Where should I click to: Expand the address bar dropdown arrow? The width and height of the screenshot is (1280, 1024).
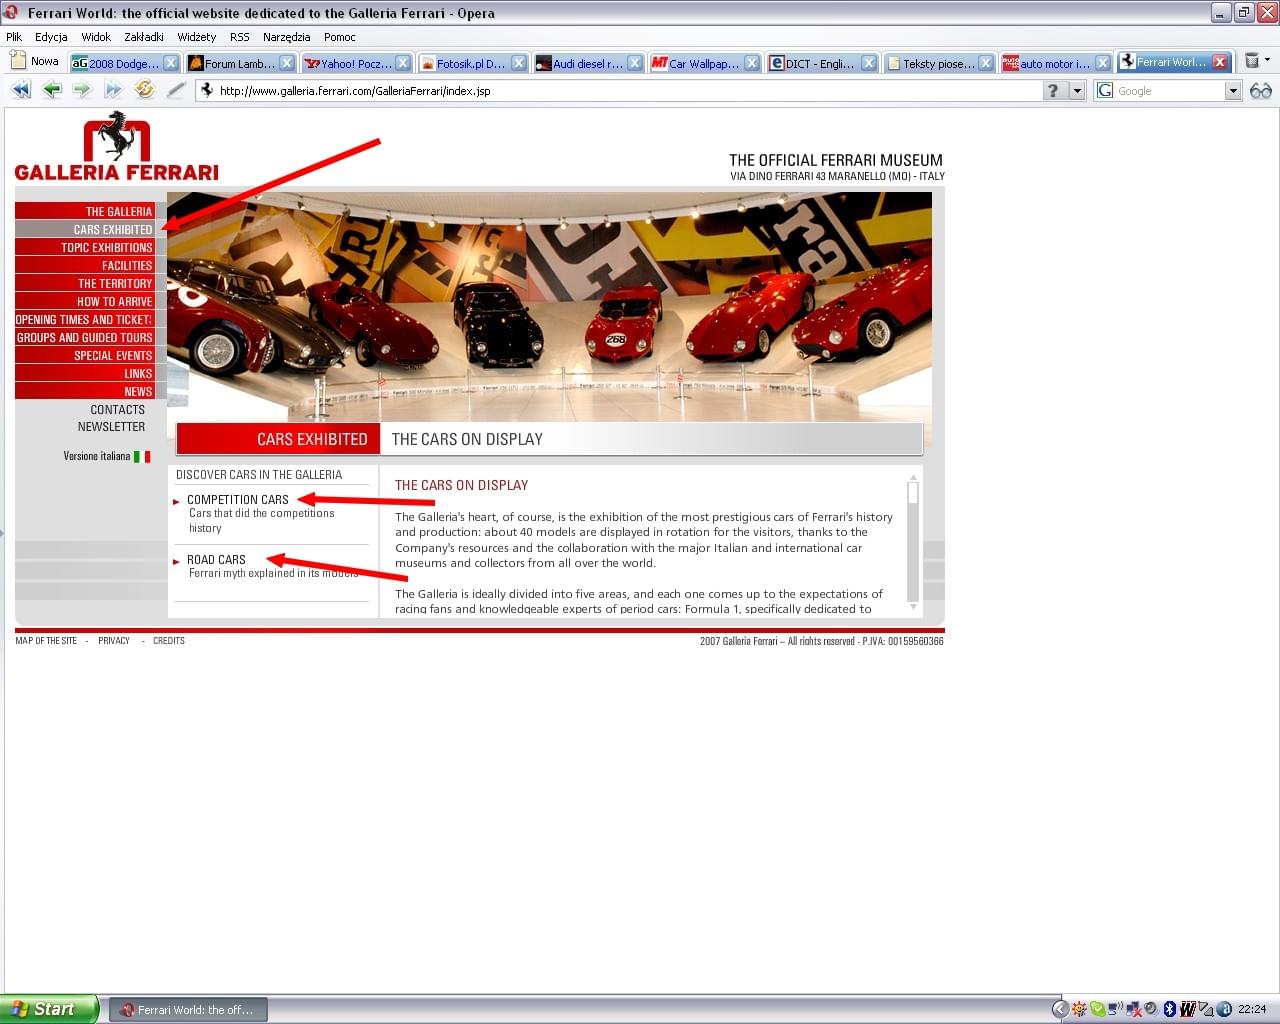coord(1077,91)
